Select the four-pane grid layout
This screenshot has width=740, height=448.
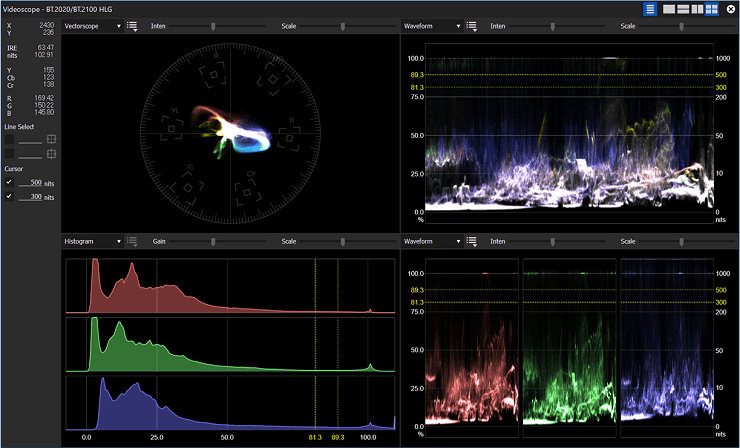[712, 9]
